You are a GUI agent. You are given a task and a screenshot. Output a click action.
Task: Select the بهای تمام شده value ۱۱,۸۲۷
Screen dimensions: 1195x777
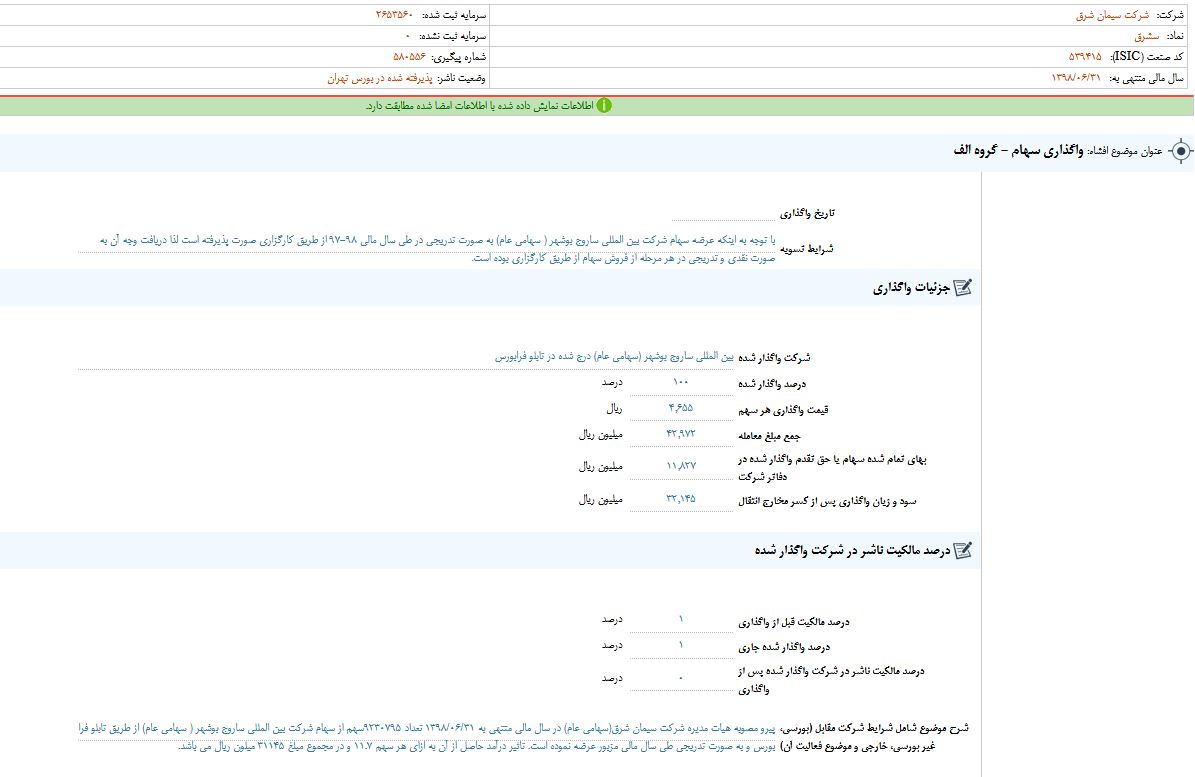pos(681,466)
